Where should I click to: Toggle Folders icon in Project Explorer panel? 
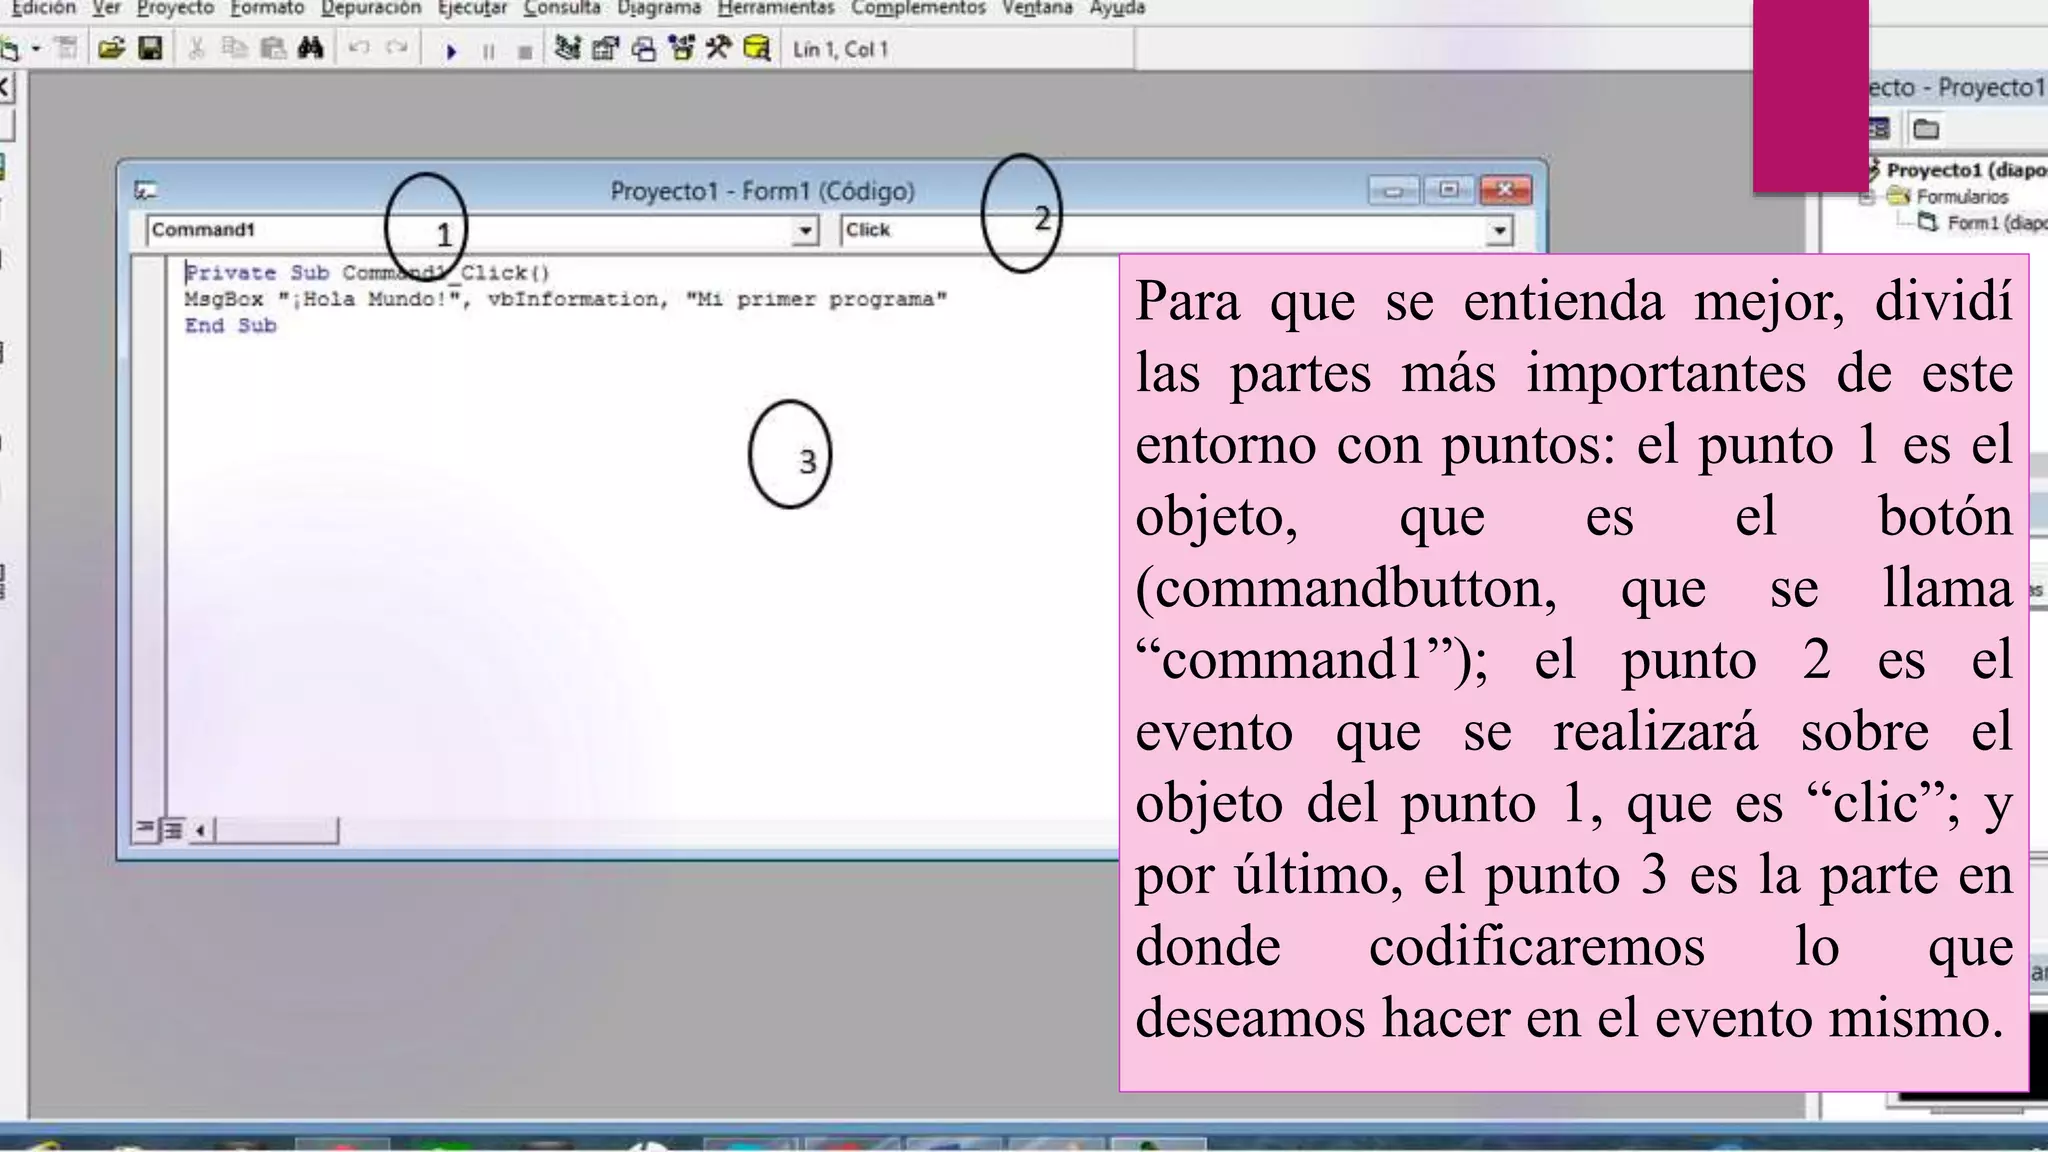(x=1925, y=129)
